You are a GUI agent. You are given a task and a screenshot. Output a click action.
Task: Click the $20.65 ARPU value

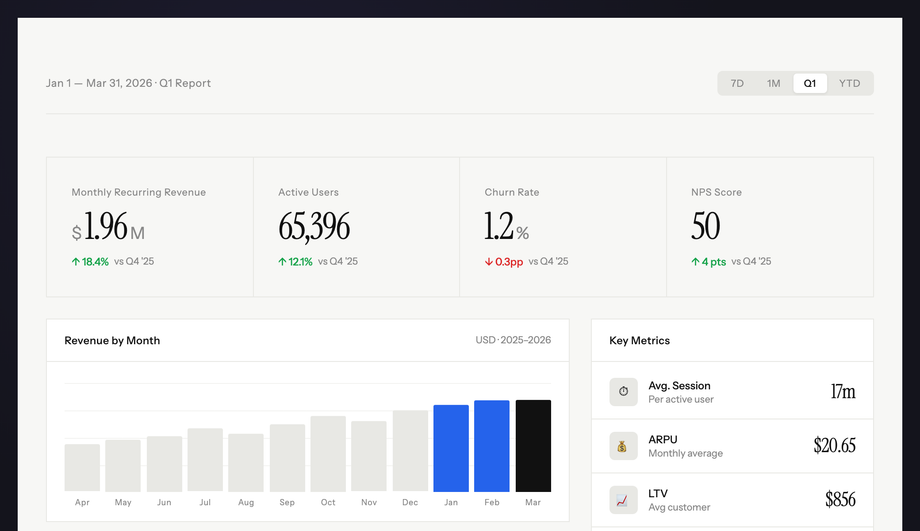(834, 445)
